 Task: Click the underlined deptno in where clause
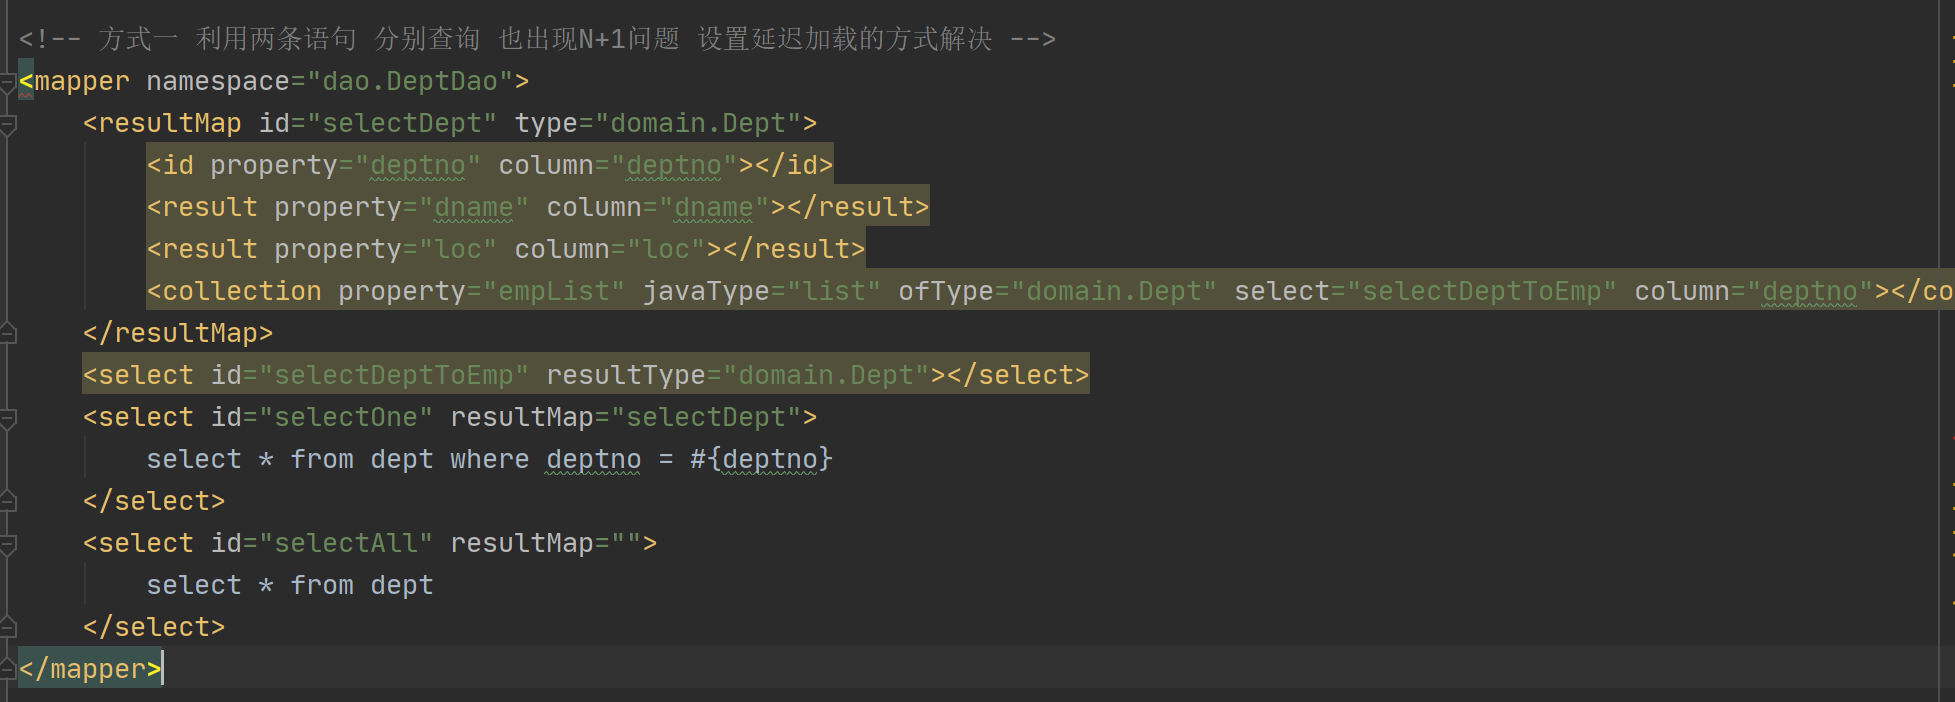pos(594,460)
